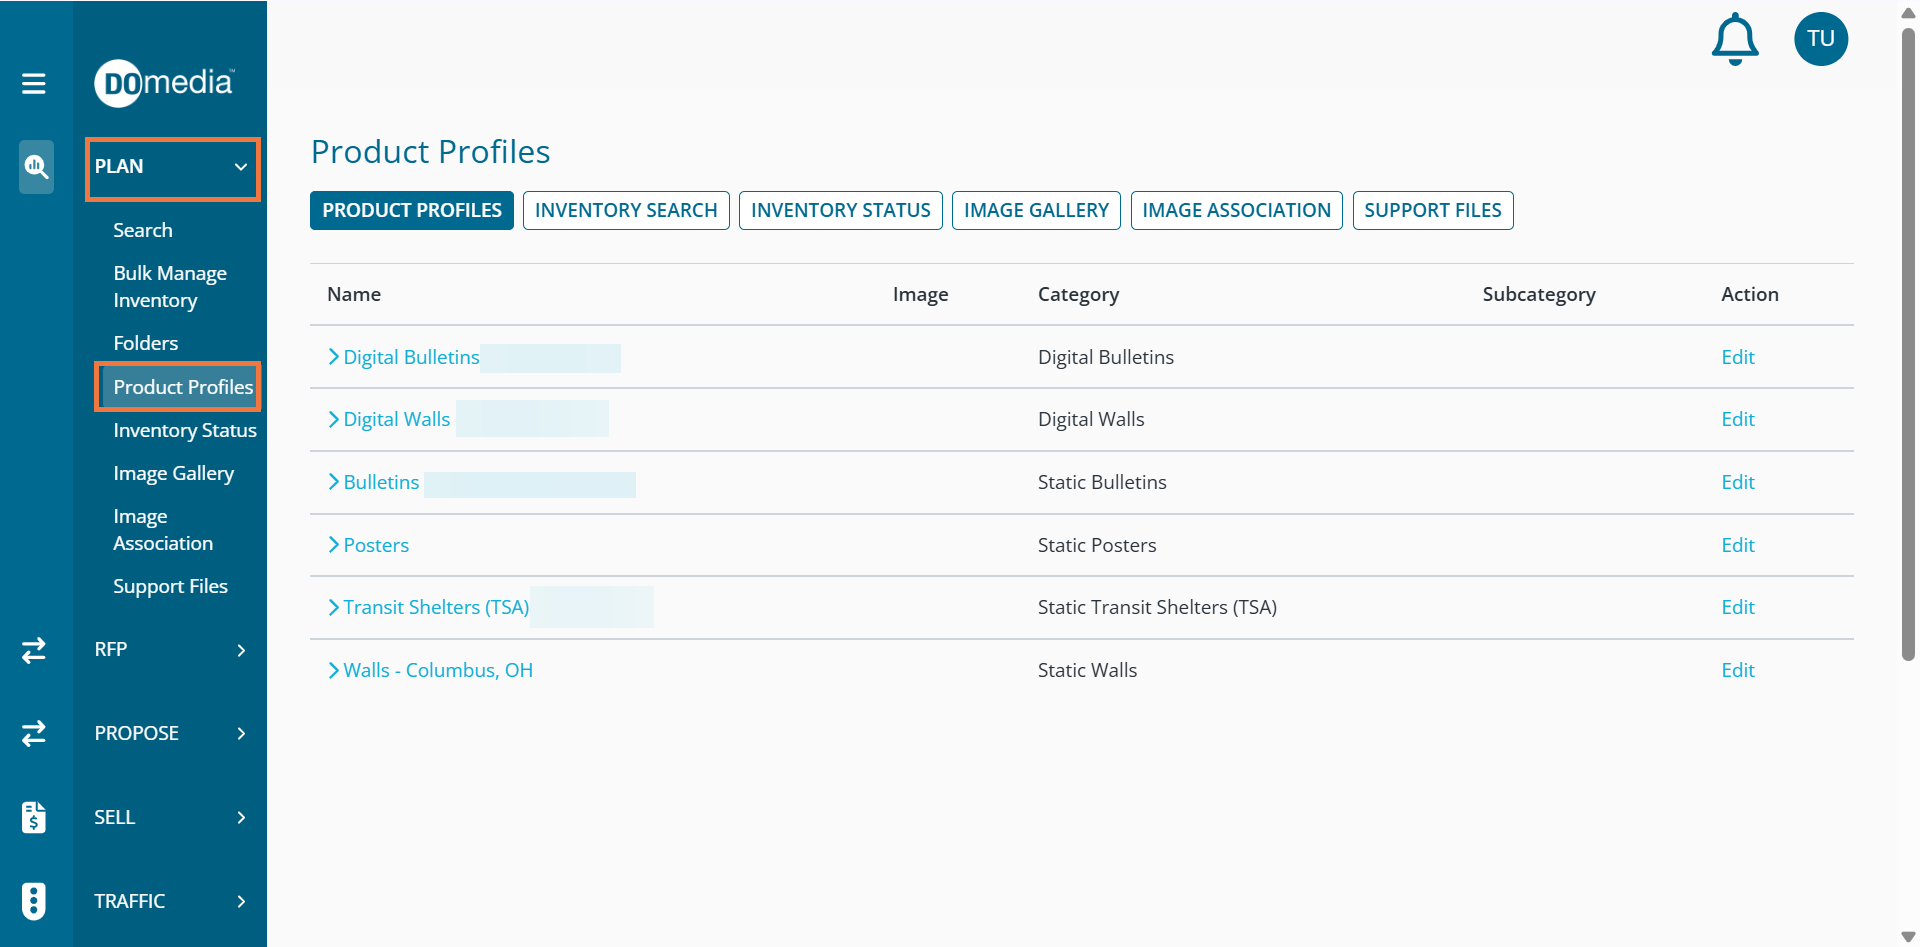Click the Plan search chart icon
This screenshot has width=1920, height=947.
click(36, 166)
